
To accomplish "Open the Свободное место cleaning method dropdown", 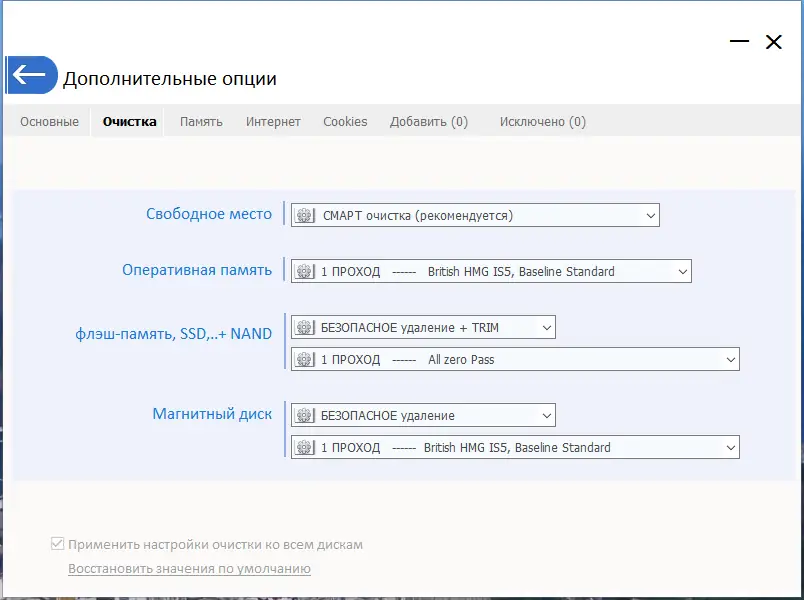I will tap(650, 214).
